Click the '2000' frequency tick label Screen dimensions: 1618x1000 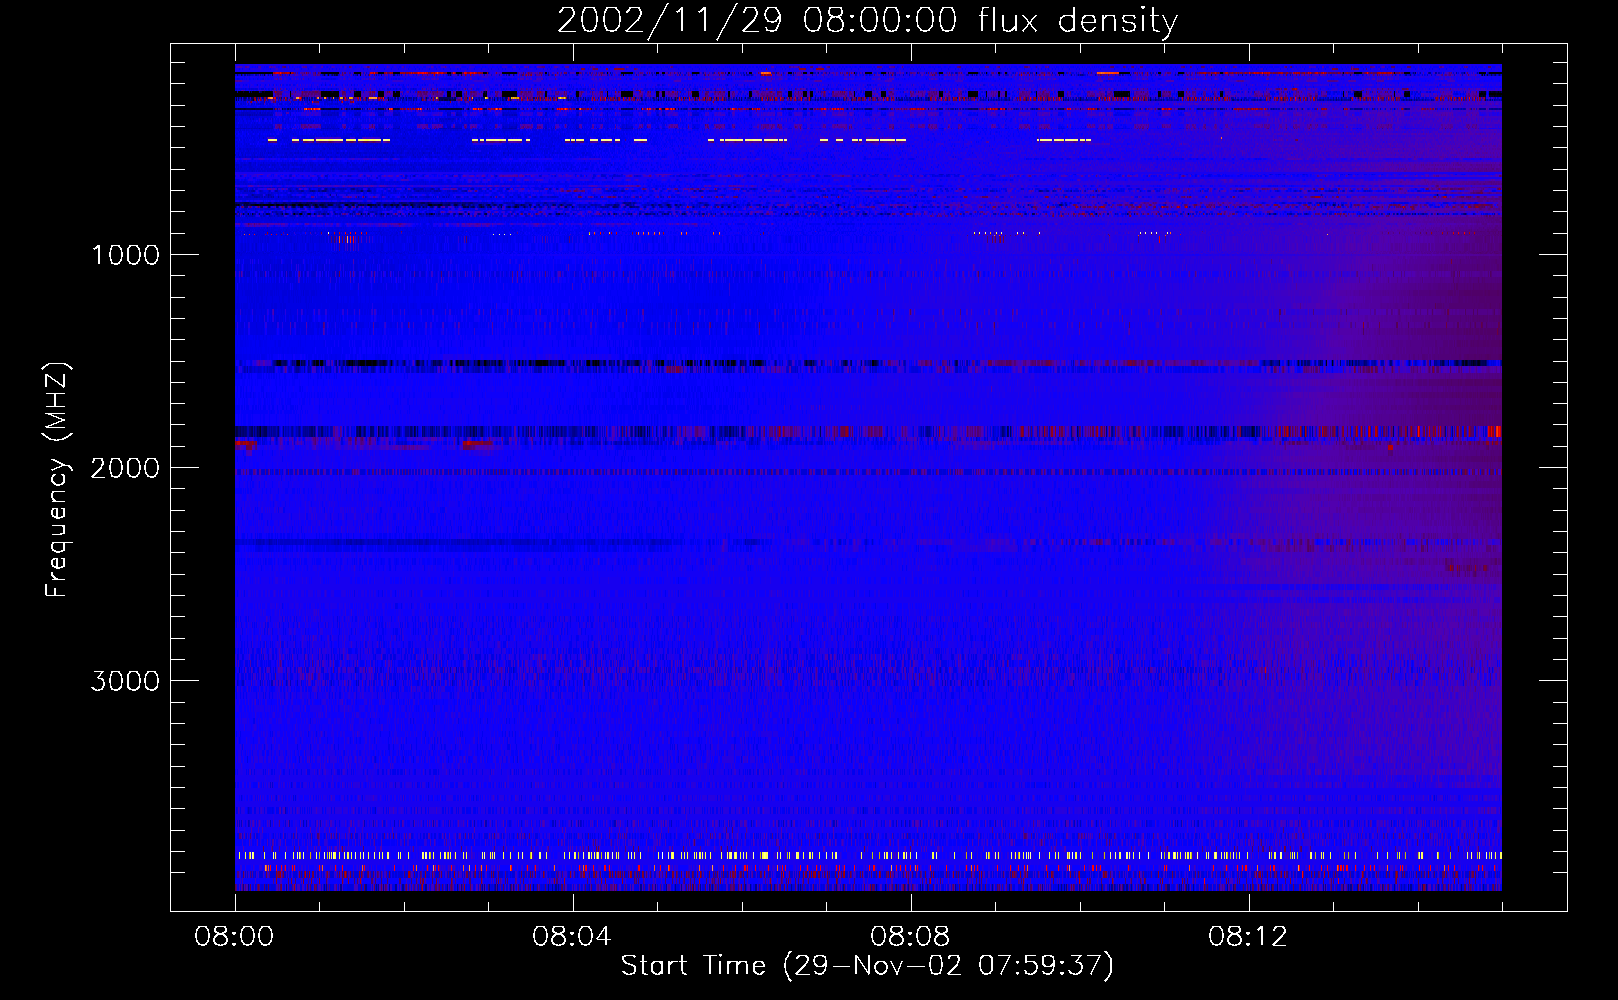[x=125, y=468]
